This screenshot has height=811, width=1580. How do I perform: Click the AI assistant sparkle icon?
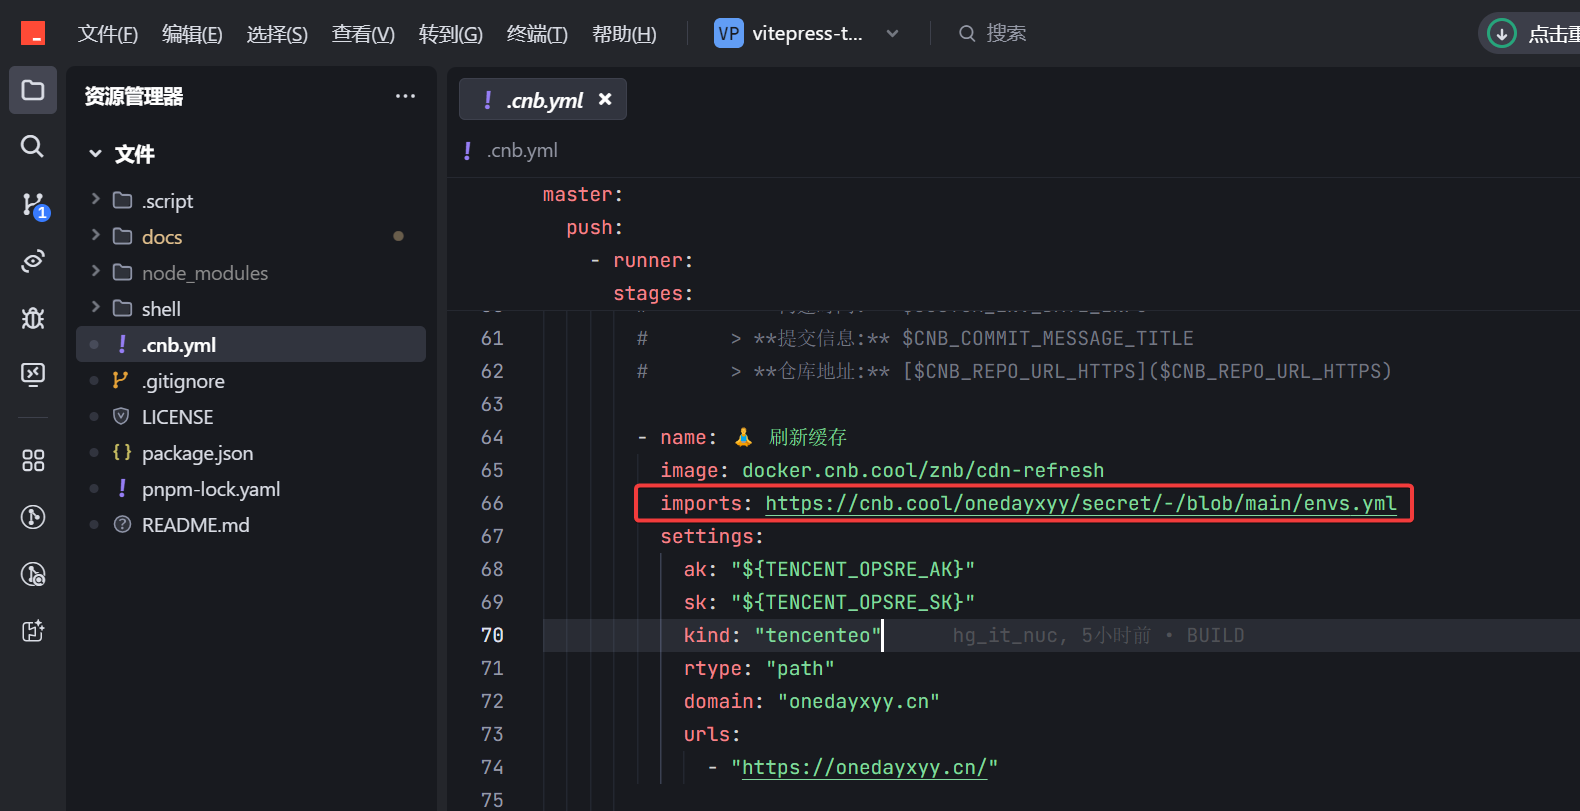point(33,631)
